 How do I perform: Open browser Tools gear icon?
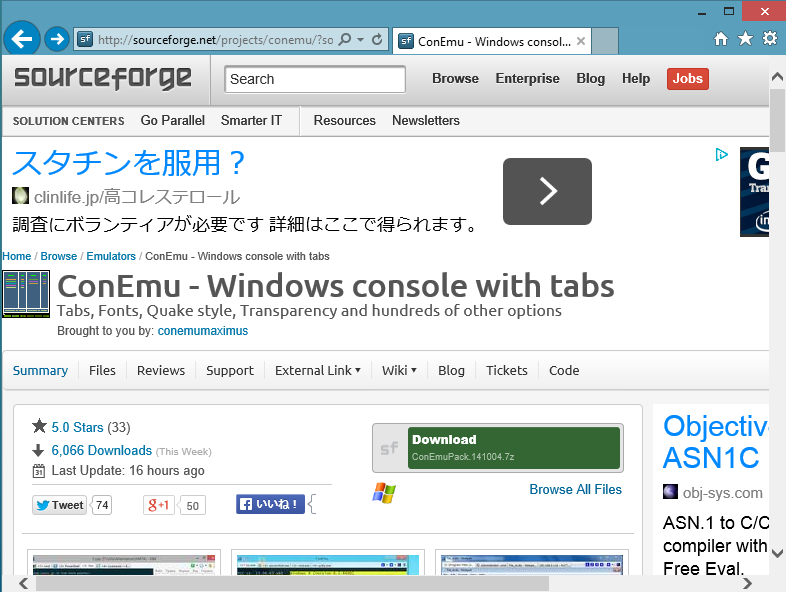coord(770,39)
